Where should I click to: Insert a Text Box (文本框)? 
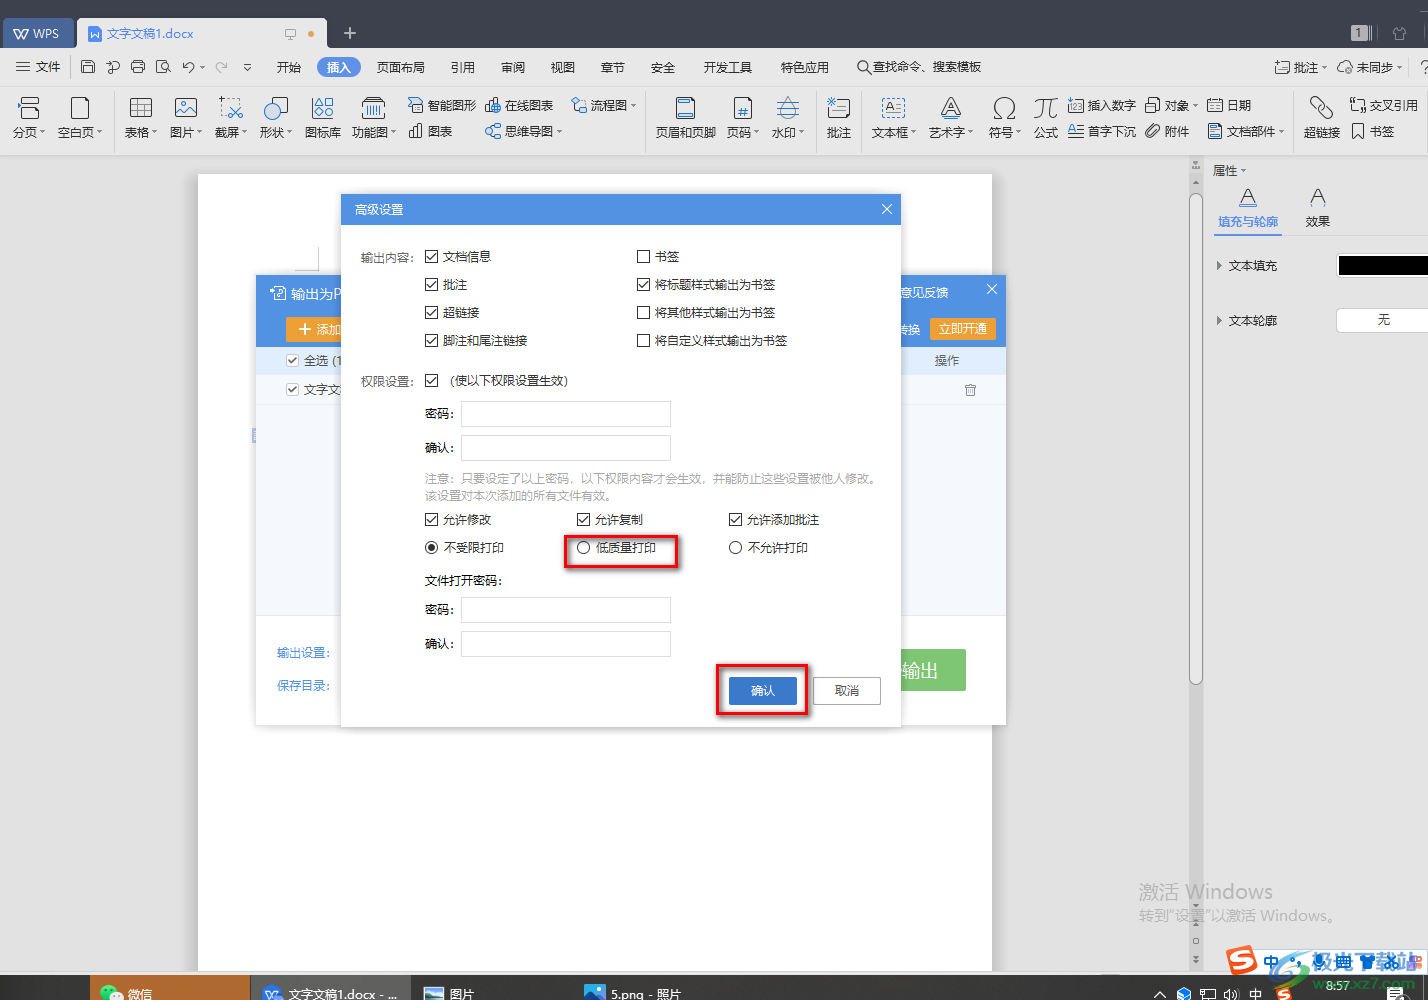[894, 117]
